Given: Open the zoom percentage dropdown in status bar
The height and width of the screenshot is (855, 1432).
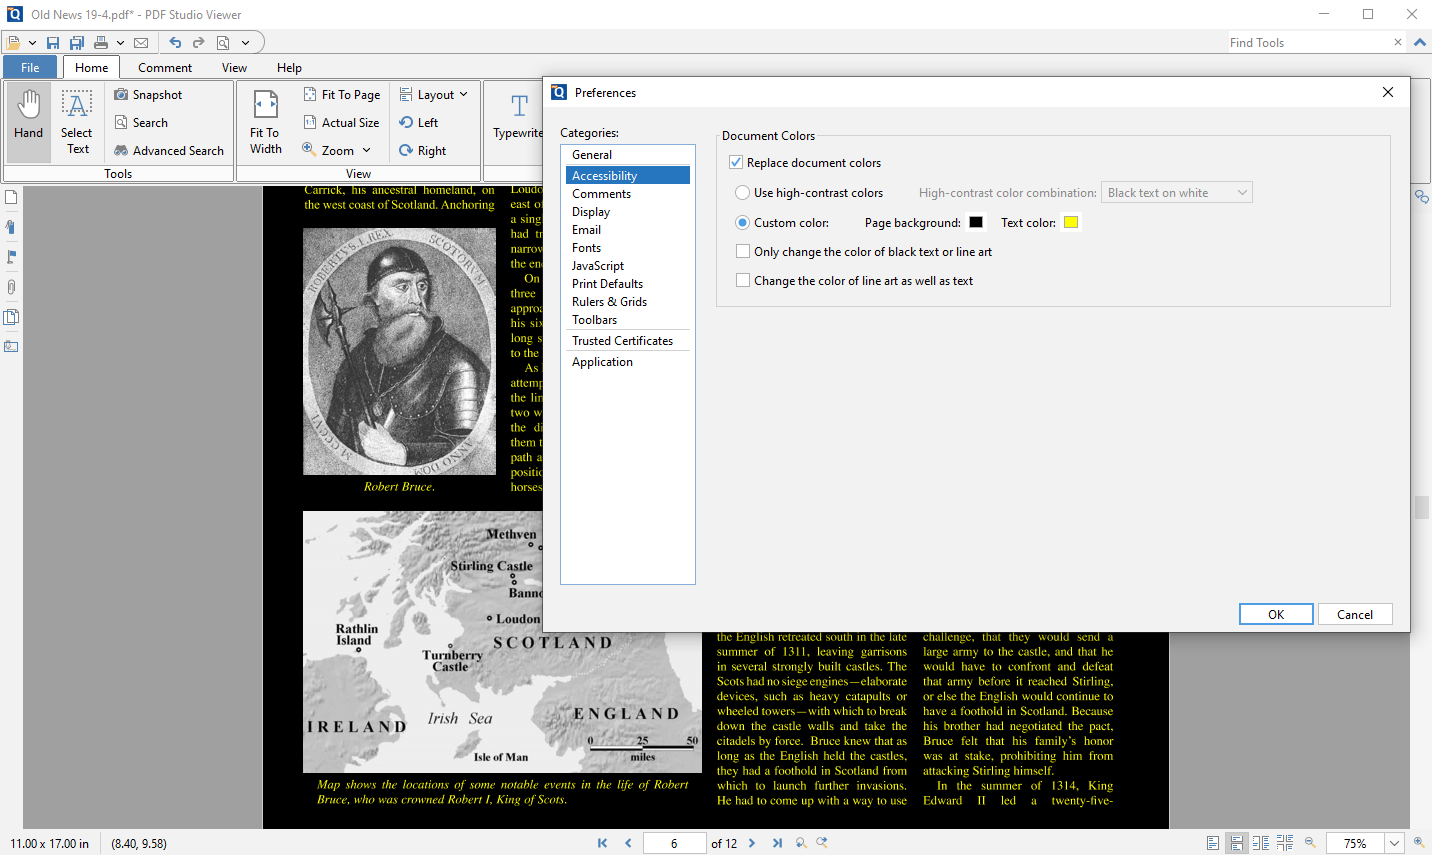Looking at the screenshot, I should pyautogui.click(x=1394, y=843).
